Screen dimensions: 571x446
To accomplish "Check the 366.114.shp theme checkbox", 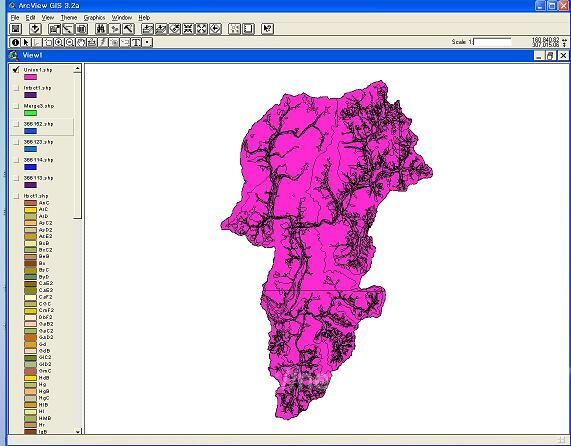I will [x=16, y=160].
